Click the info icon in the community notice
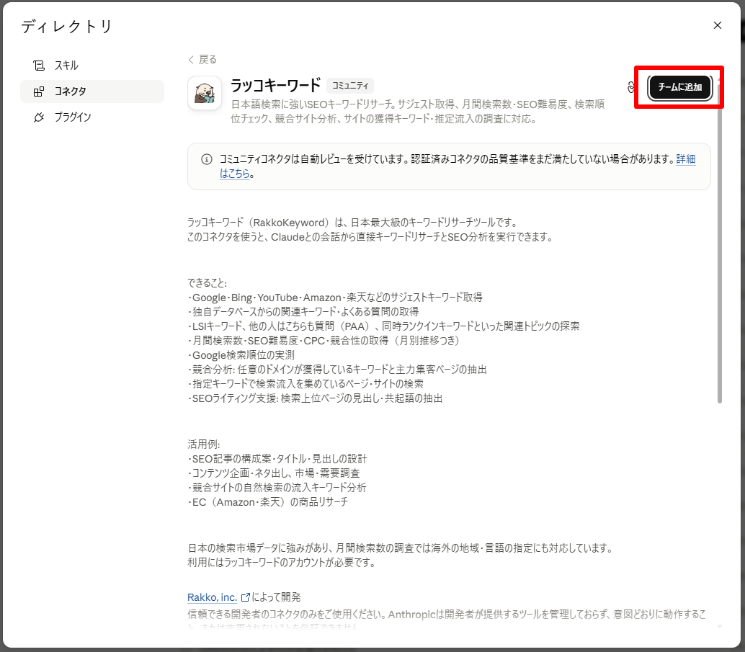 tap(206, 159)
